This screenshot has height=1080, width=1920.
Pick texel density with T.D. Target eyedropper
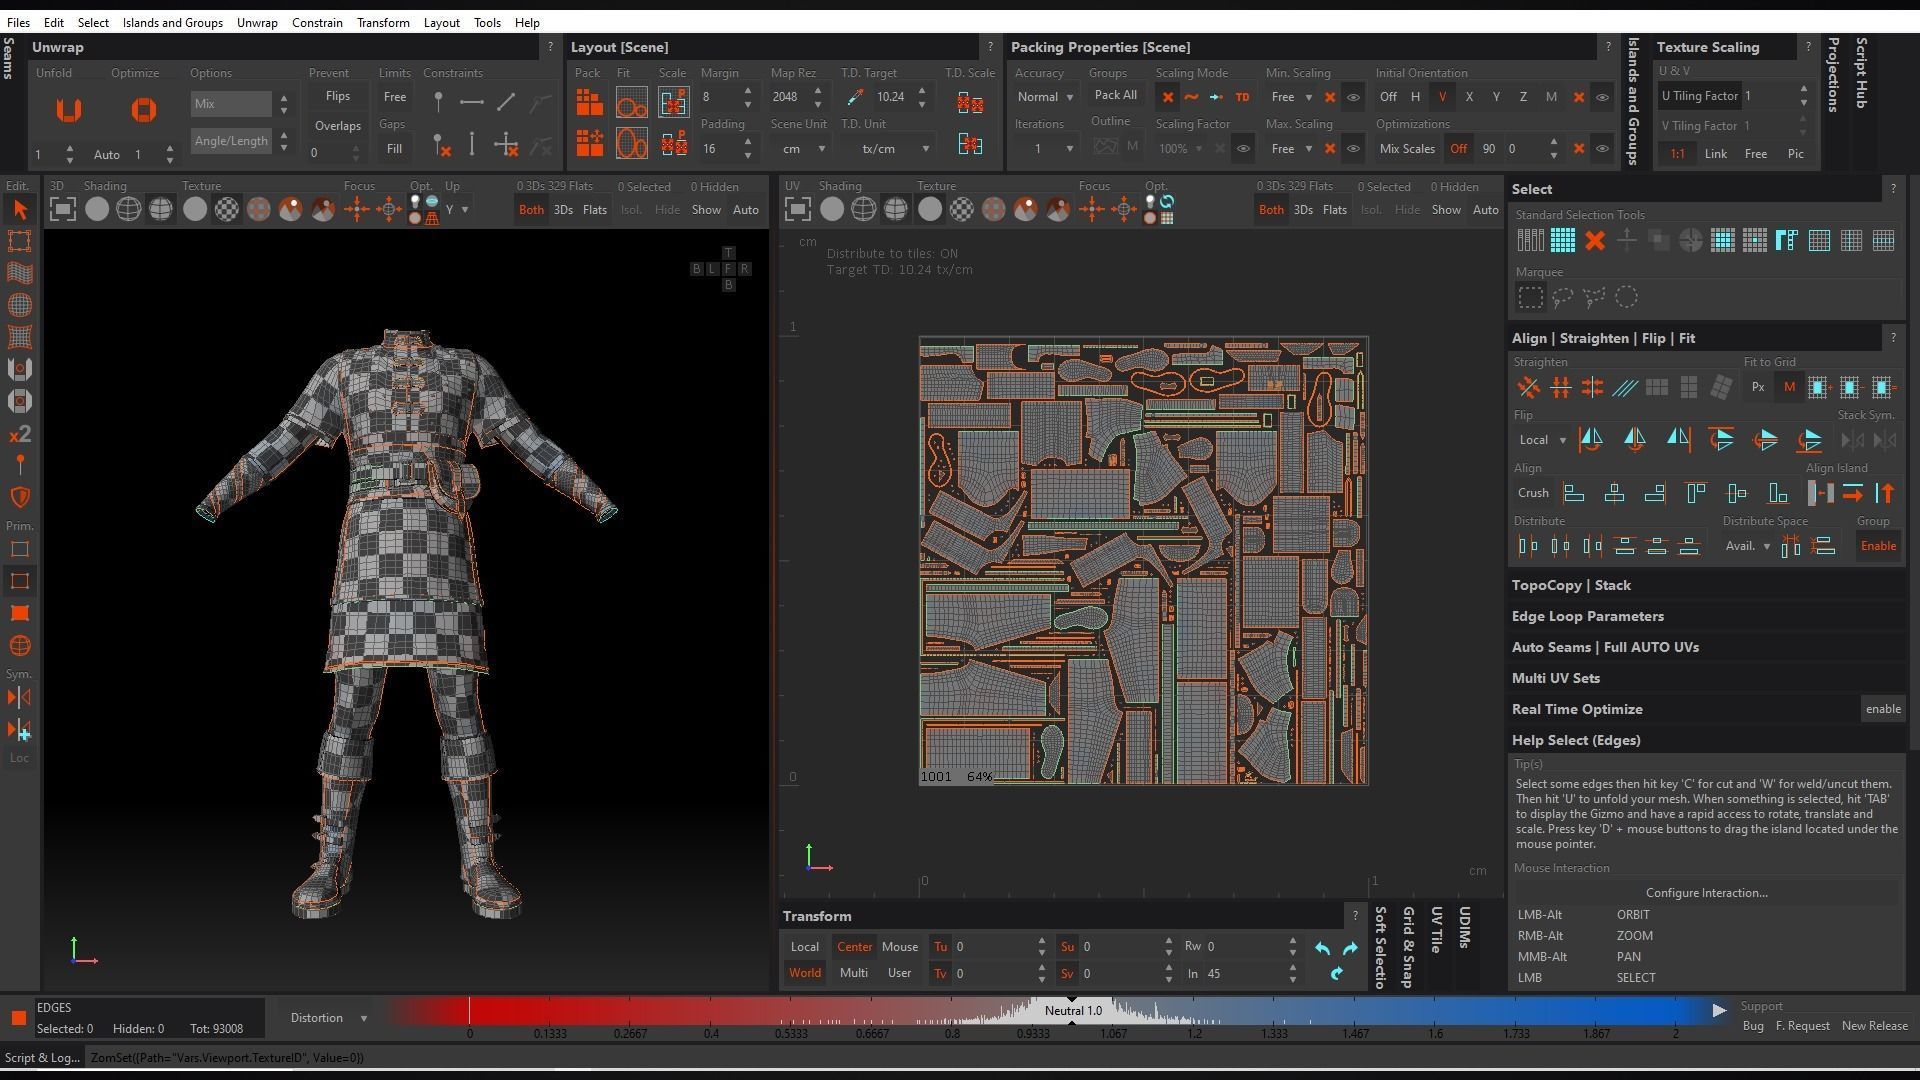(x=854, y=97)
